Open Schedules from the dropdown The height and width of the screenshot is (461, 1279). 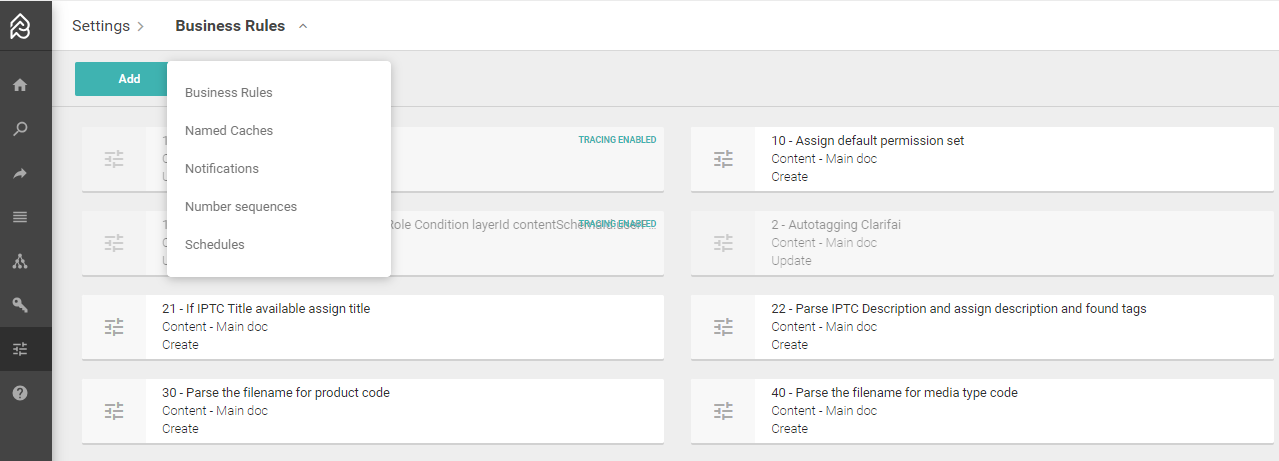pos(215,245)
